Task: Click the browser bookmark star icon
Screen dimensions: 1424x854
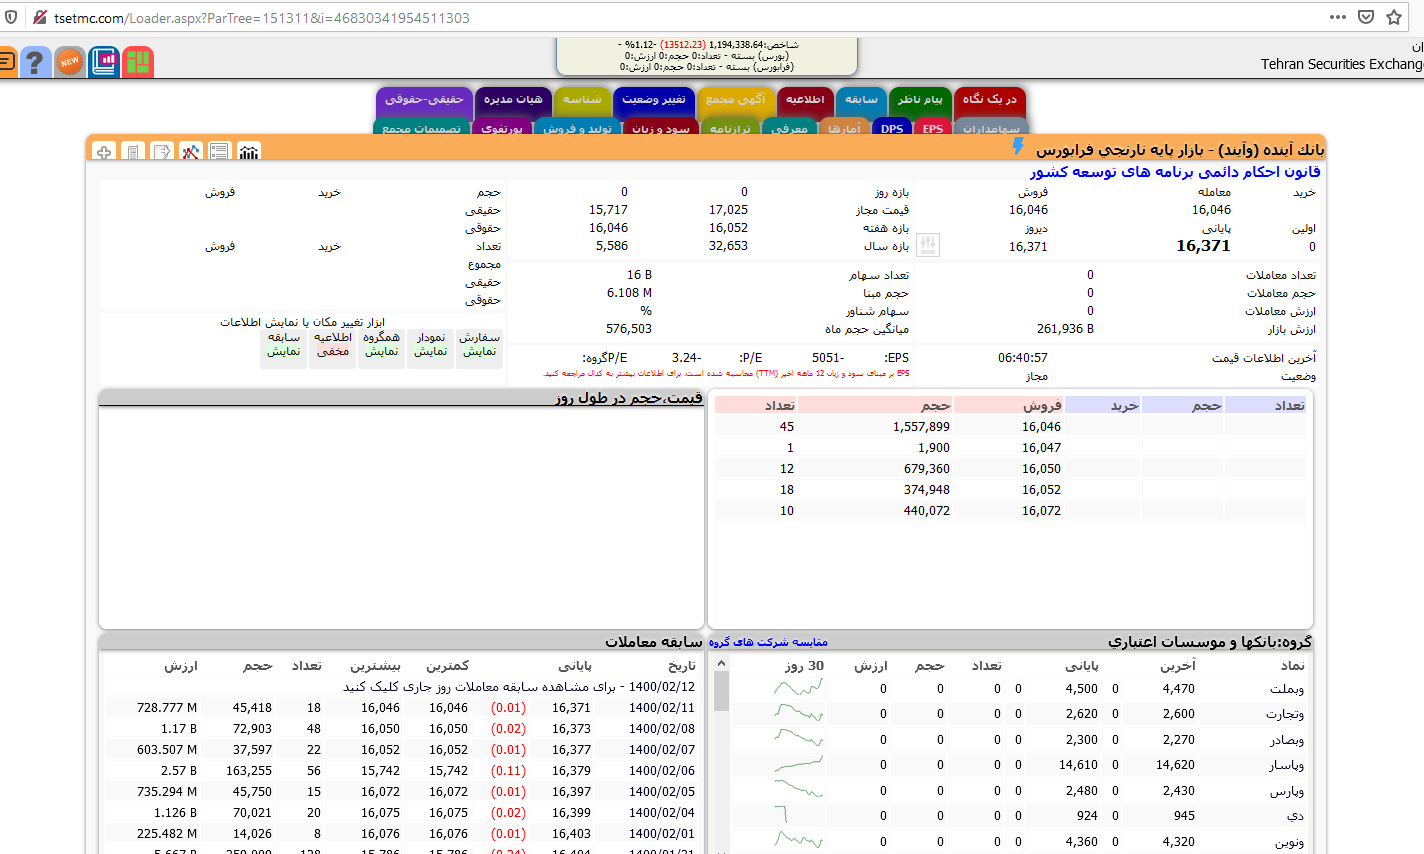Action: point(1394,17)
